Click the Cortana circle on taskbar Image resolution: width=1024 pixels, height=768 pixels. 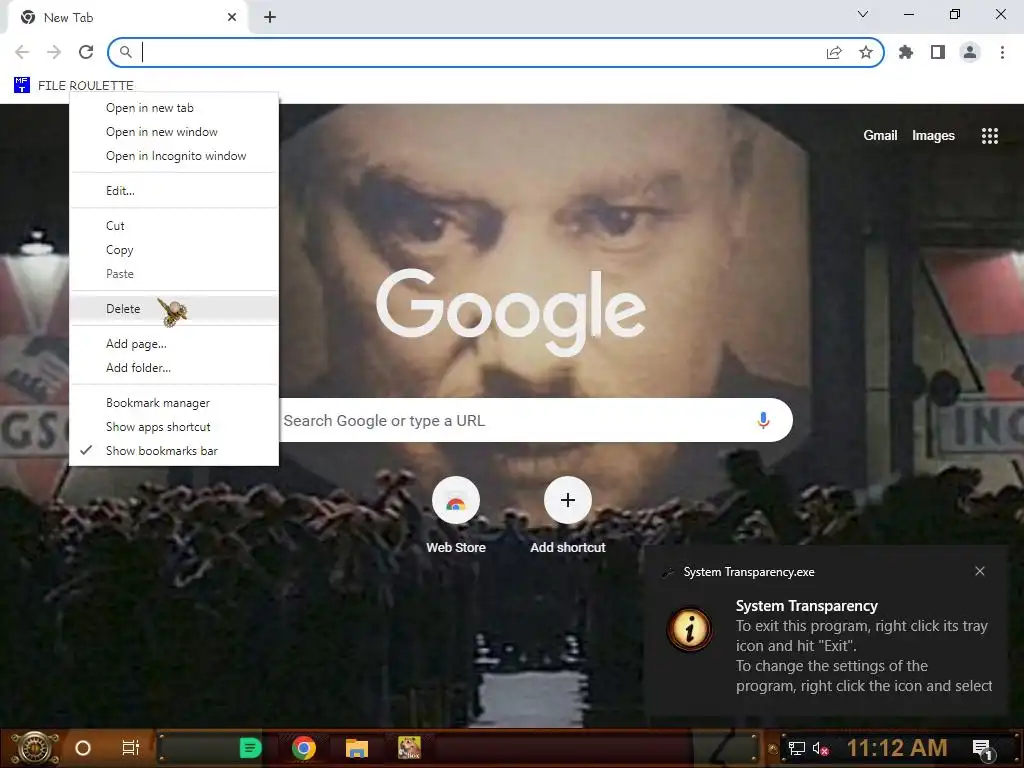83,748
